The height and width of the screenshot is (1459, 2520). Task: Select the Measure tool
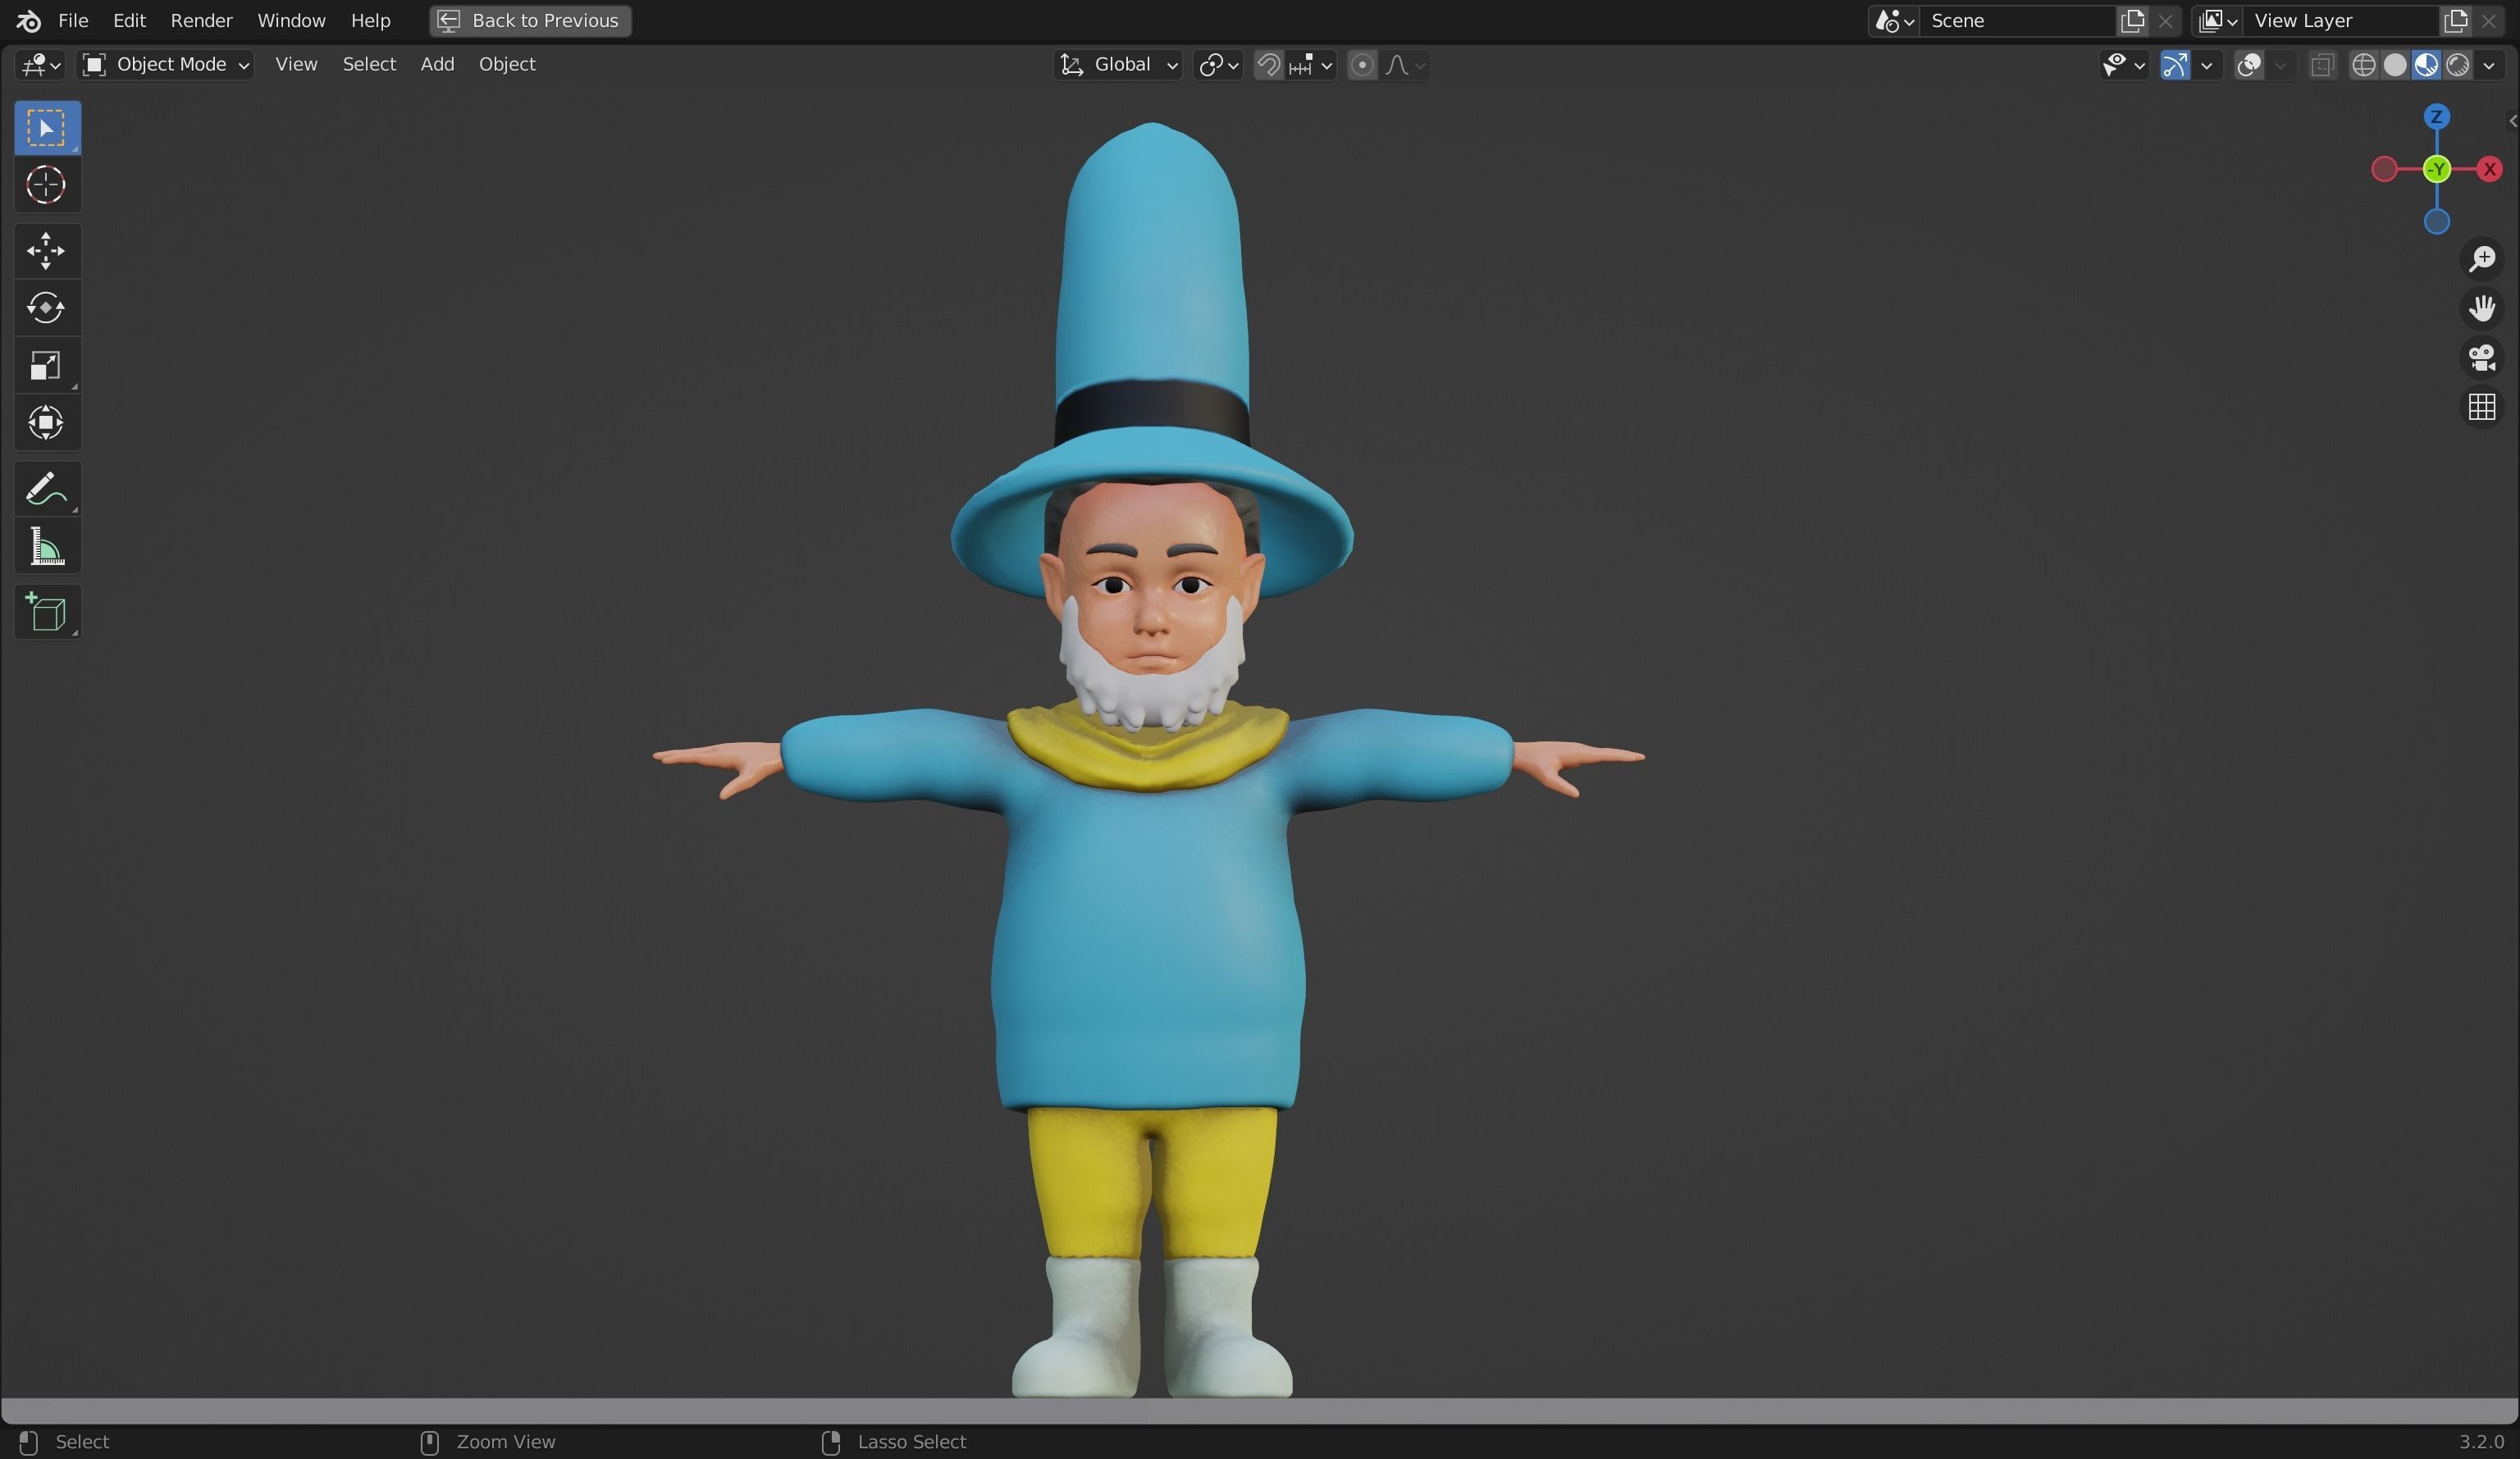(46, 547)
